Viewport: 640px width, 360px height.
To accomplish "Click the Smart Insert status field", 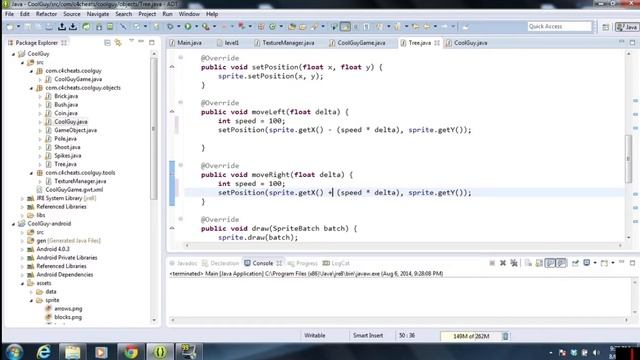I will (x=368, y=336).
